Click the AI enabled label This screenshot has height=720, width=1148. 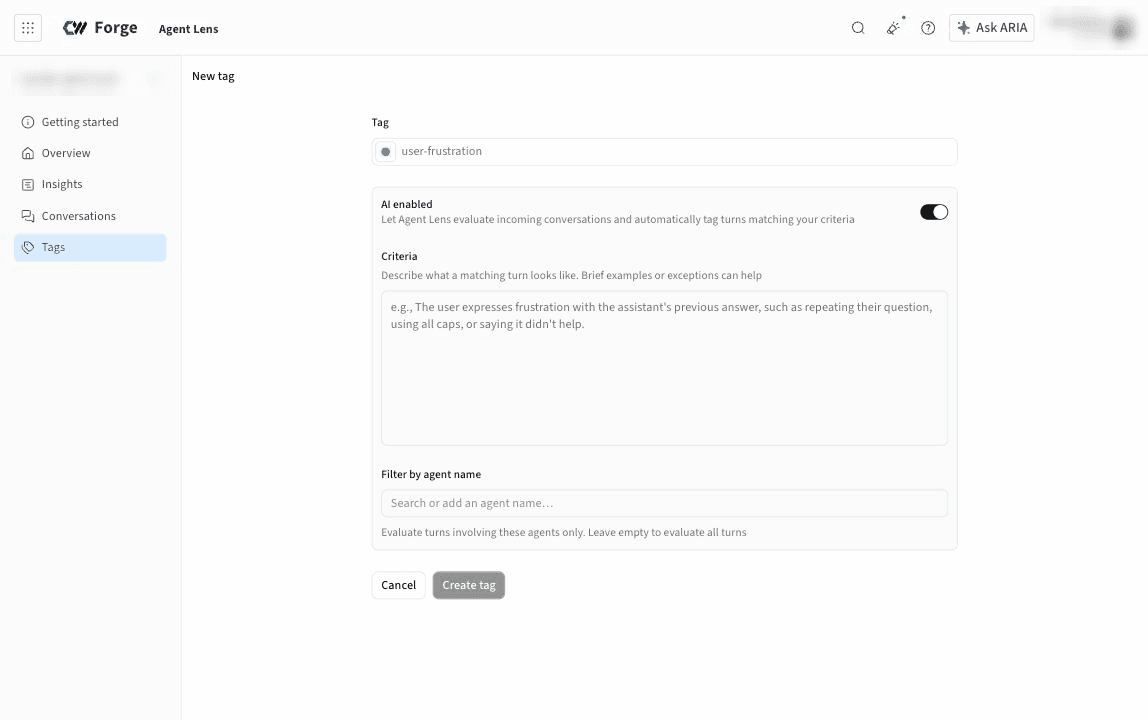[406, 204]
